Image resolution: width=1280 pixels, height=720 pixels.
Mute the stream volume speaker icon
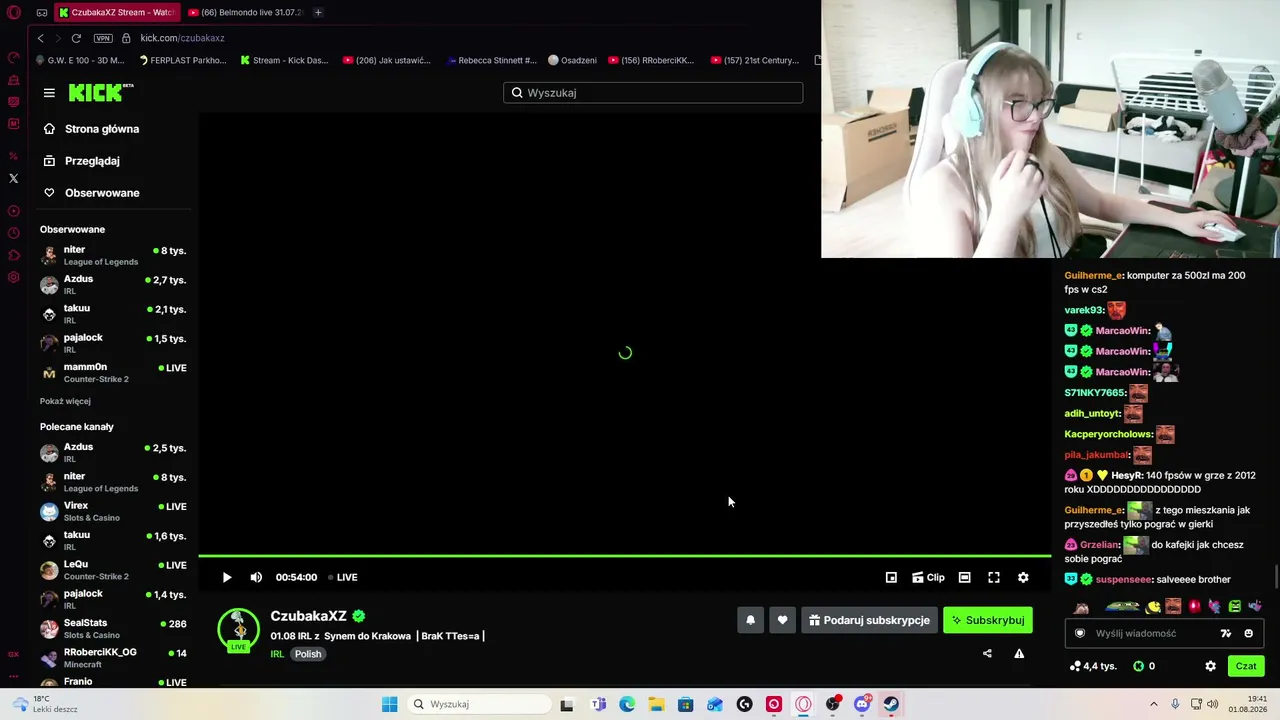256,577
